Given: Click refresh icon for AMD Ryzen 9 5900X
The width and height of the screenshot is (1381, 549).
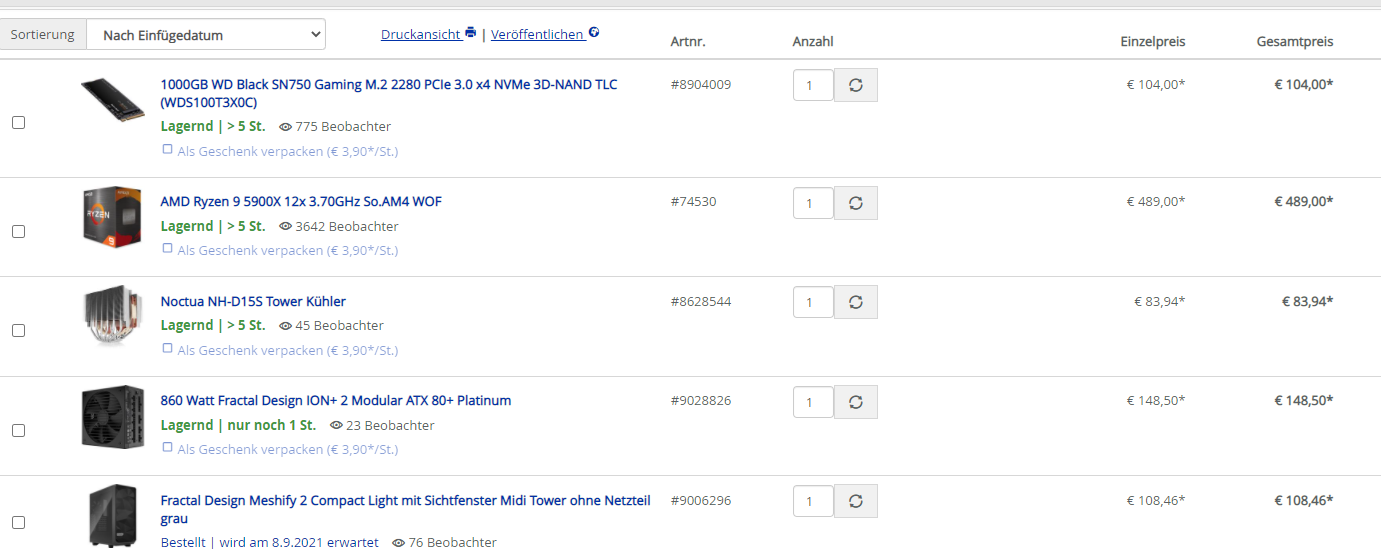Looking at the screenshot, I should (855, 202).
